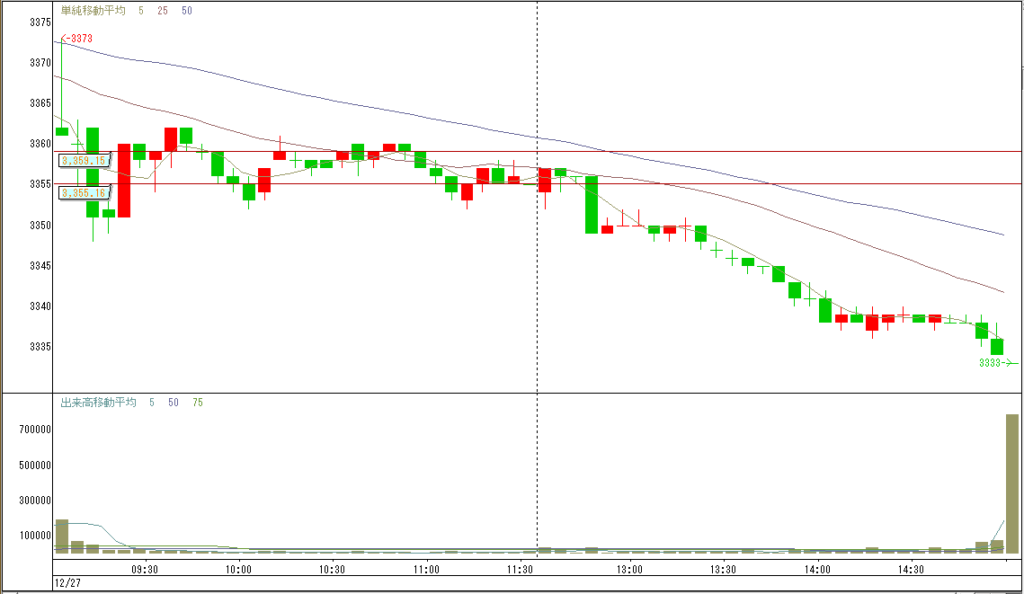Click the 10:00 time axis label
Screen dimensions: 1024x594
(238, 569)
